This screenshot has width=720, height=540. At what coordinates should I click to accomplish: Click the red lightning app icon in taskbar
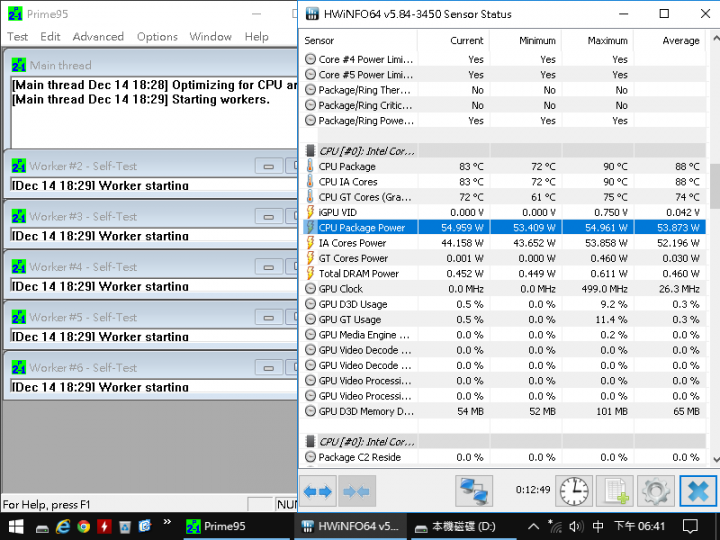104,527
